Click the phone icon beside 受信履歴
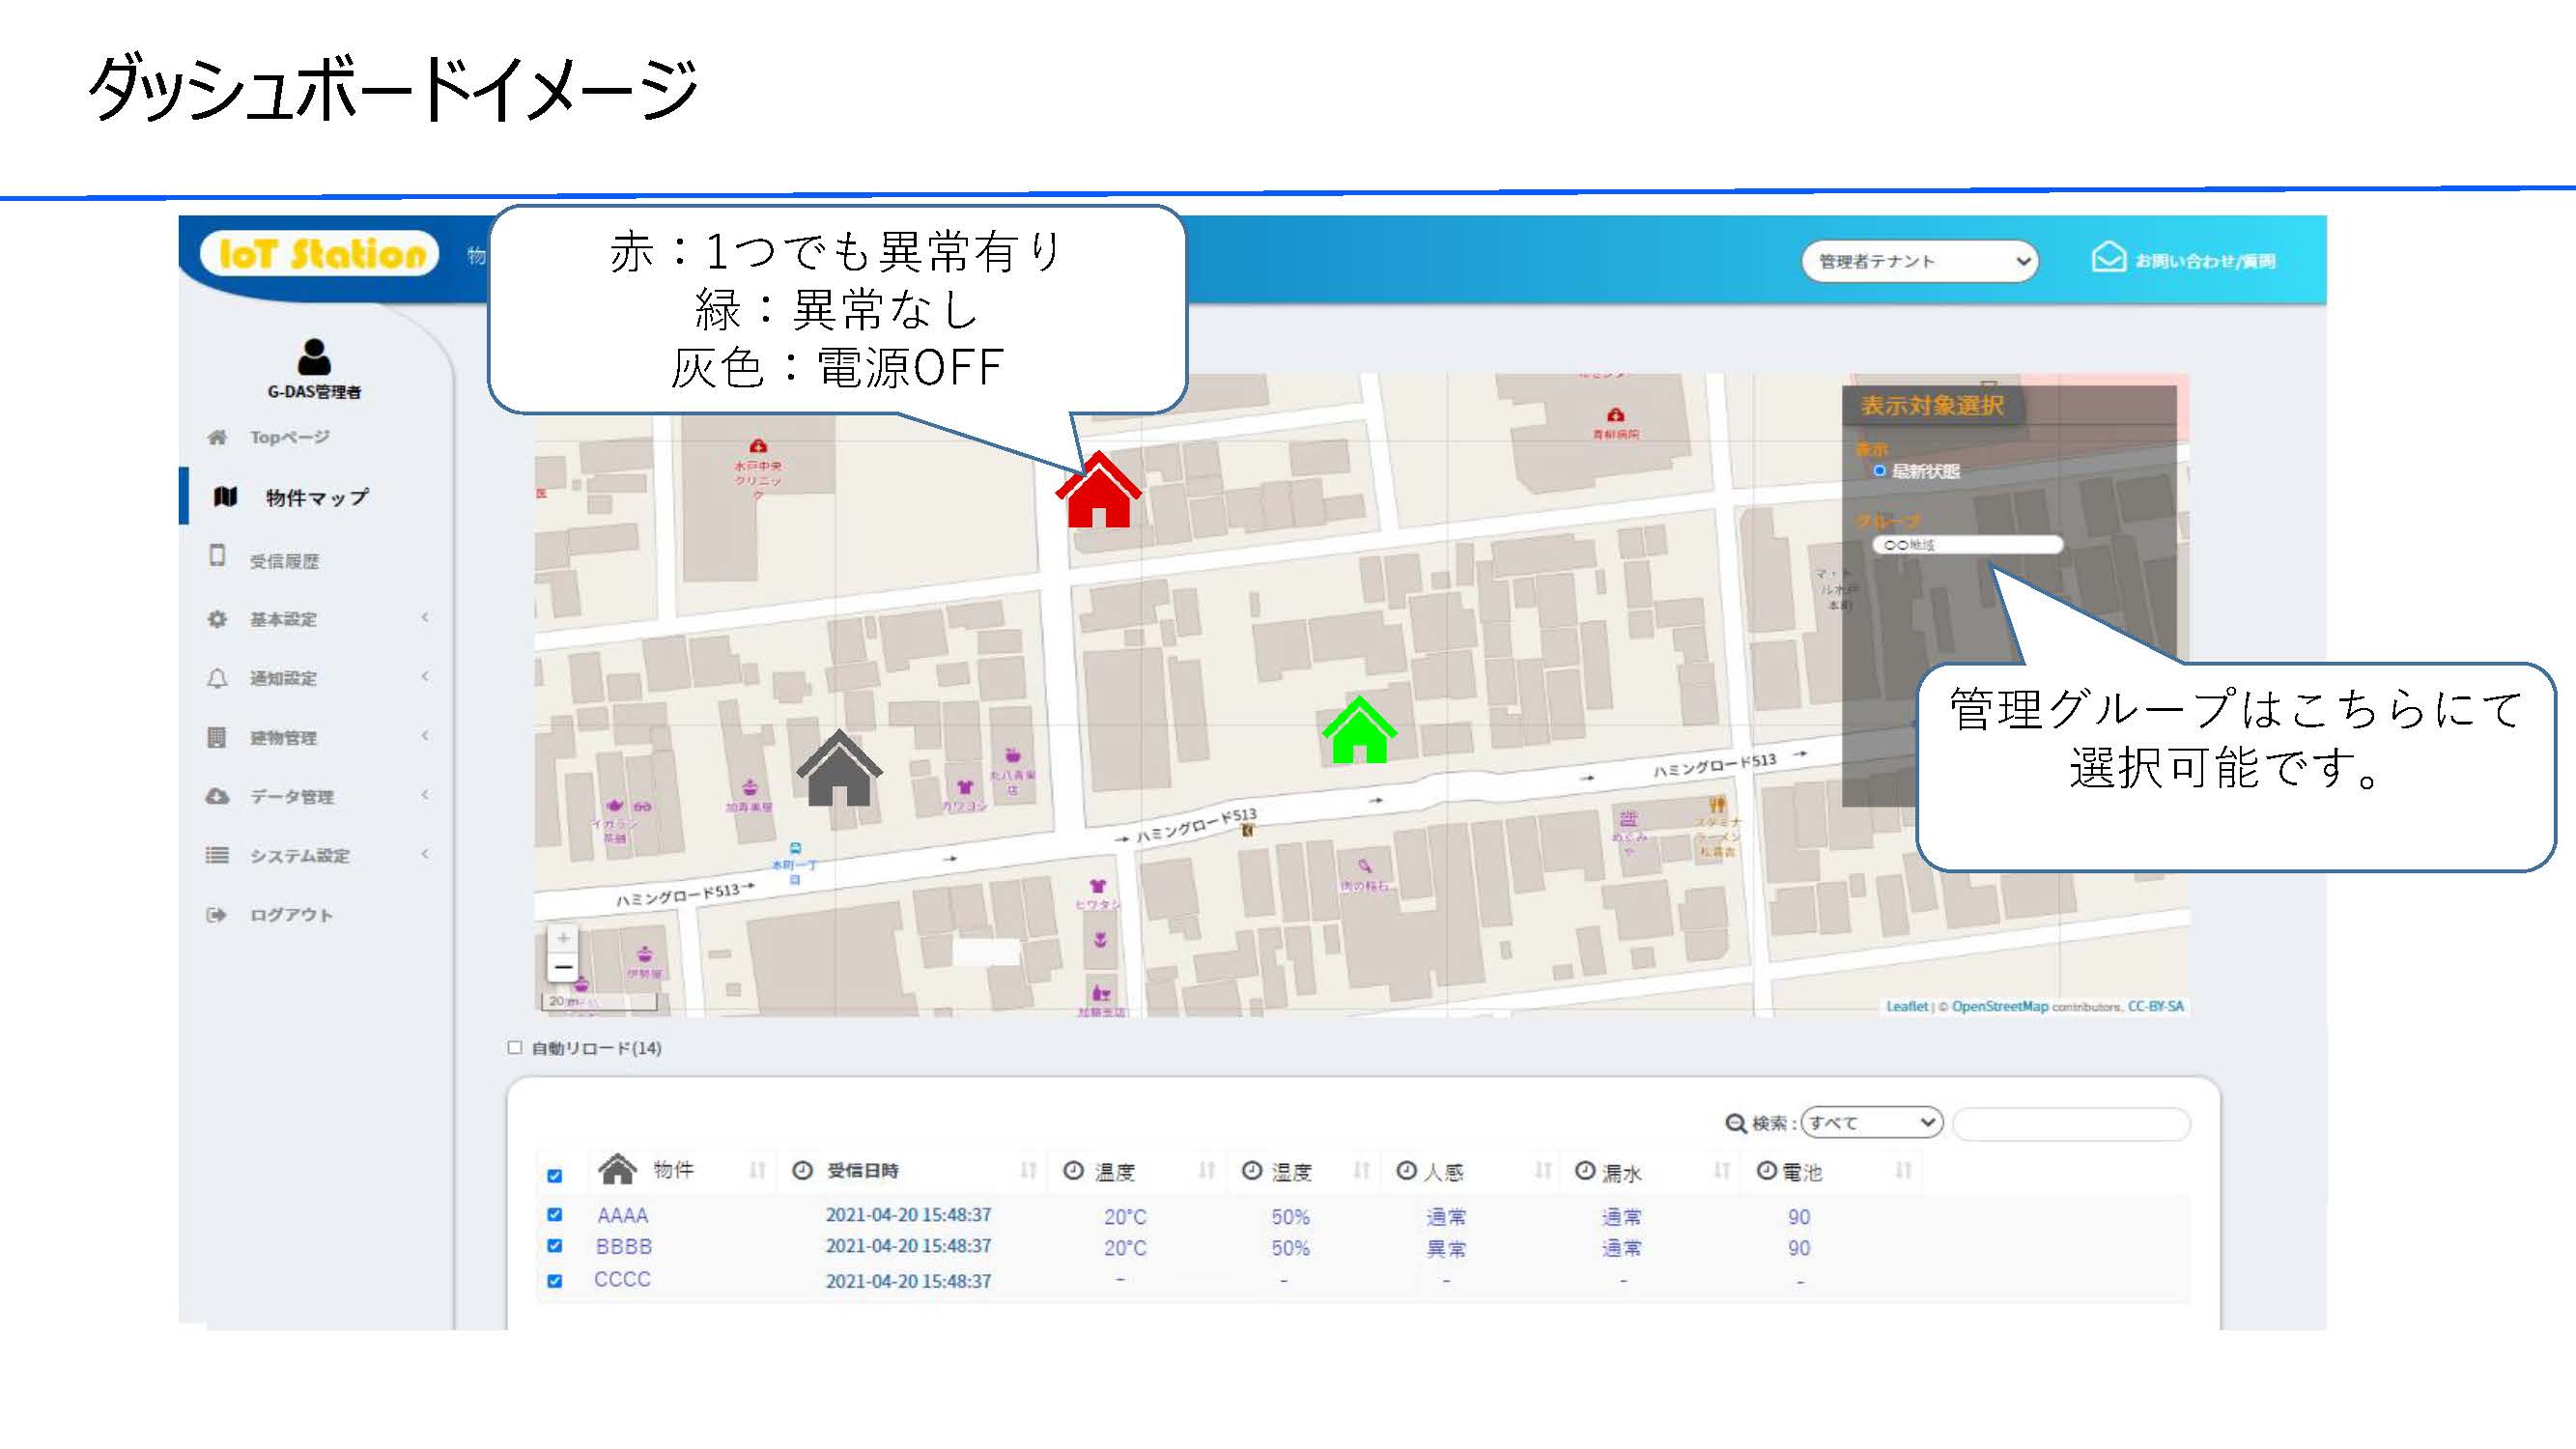This screenshot has width=2576, height=1449. [217, 556]
